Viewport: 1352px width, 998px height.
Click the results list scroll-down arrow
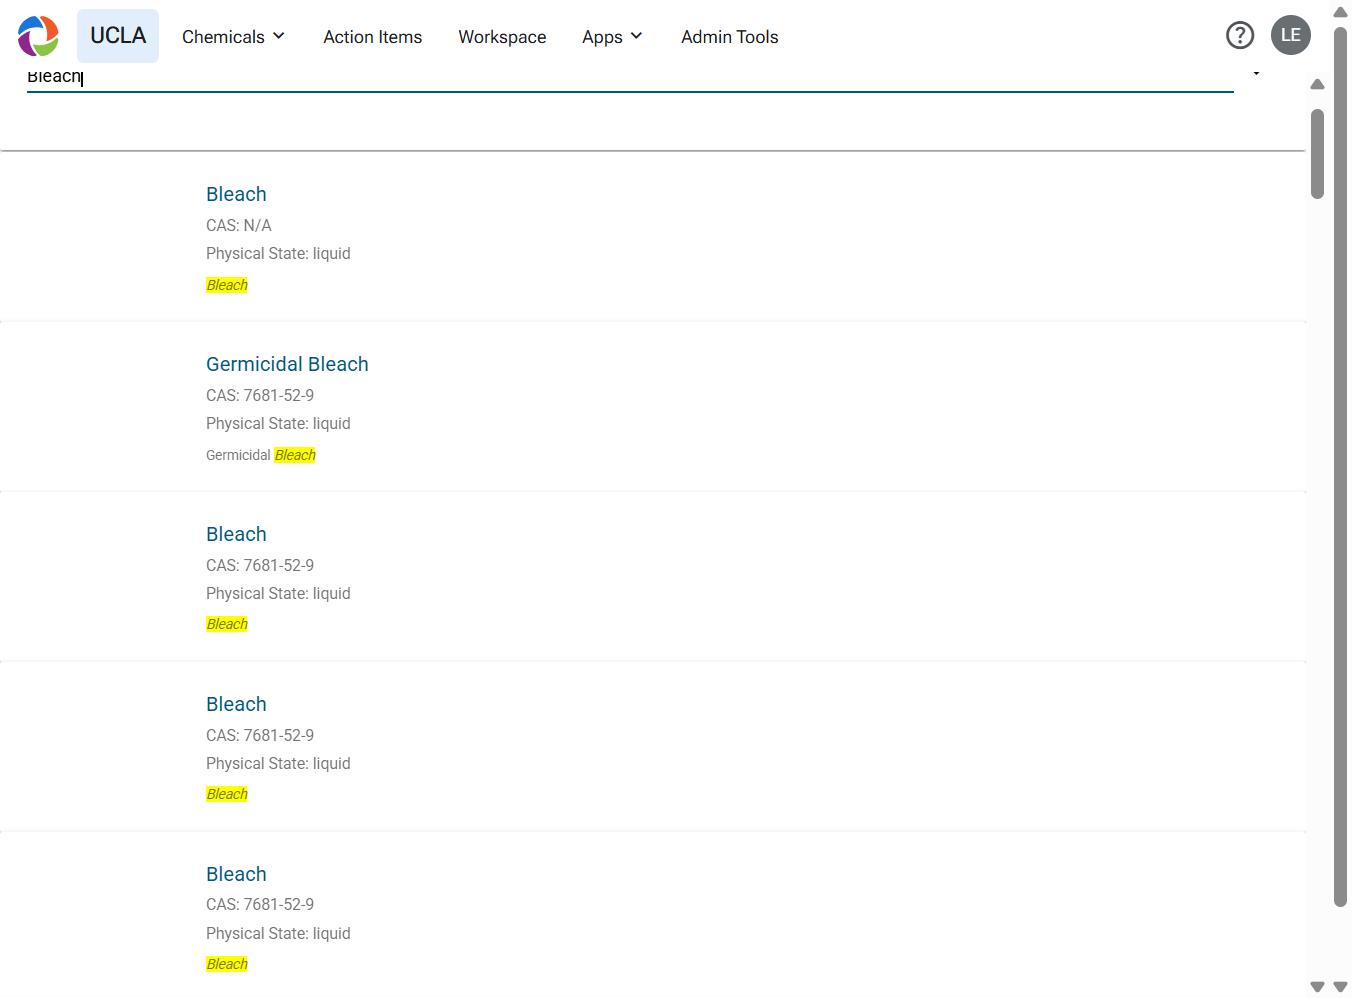click(1317, 987)
